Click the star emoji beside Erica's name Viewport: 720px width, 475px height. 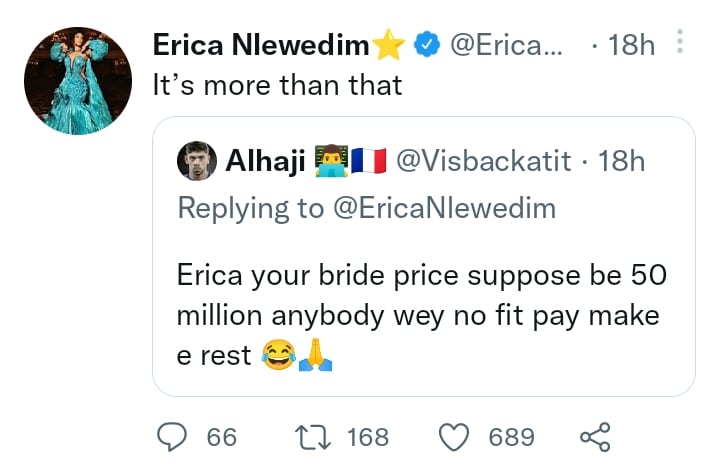[387, 44]
